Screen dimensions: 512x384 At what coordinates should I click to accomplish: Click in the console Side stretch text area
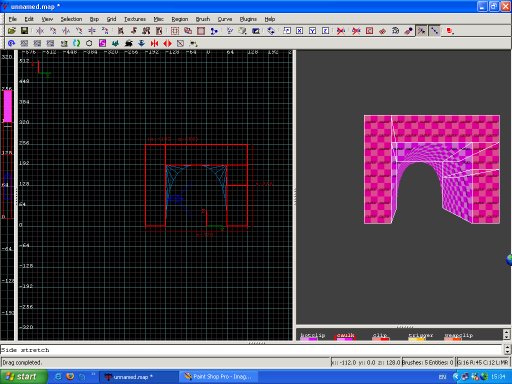(x=251, y=350)
